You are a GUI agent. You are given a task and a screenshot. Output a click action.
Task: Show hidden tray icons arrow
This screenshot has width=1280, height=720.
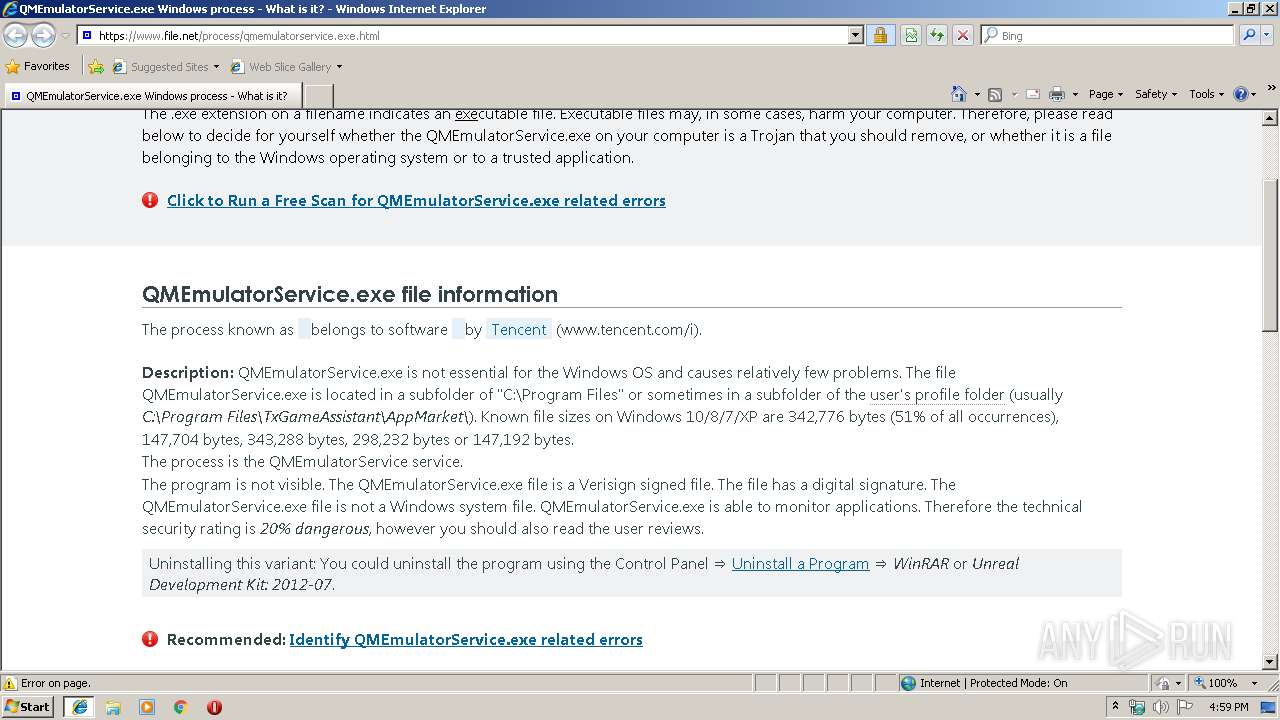click(x=1115, y=707)
